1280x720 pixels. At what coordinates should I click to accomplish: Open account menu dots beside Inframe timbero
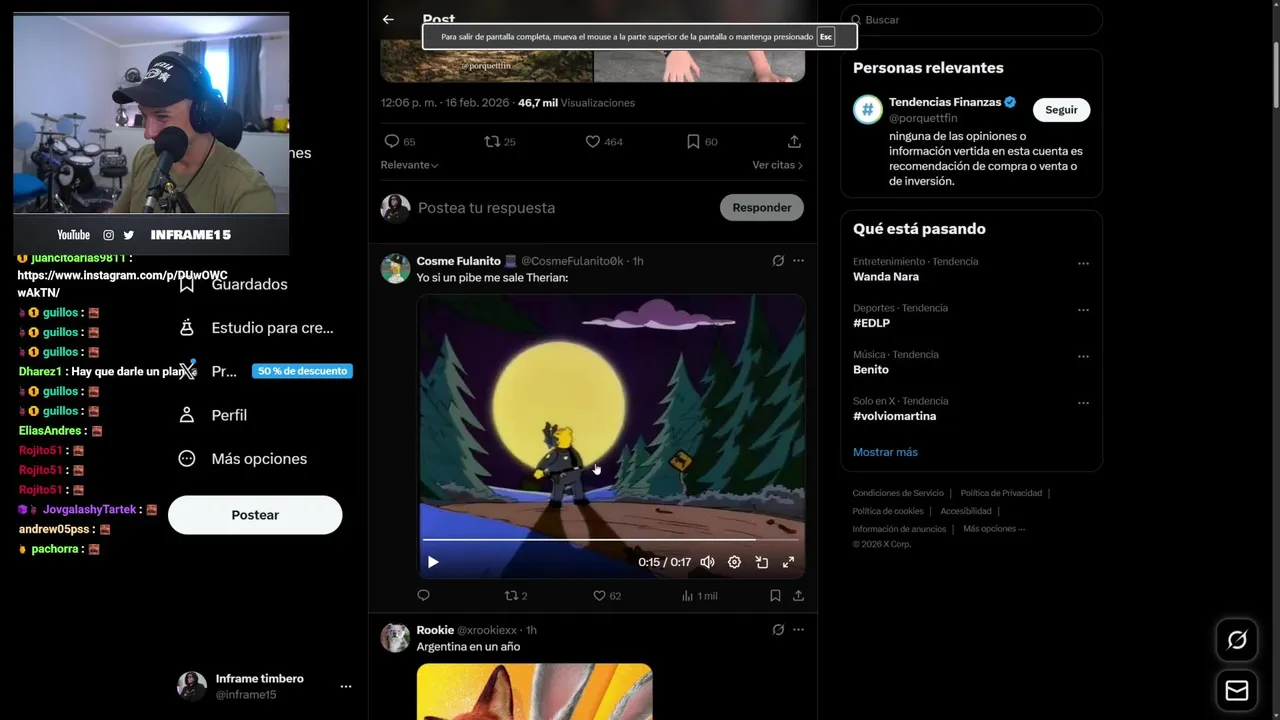point(346,687)
